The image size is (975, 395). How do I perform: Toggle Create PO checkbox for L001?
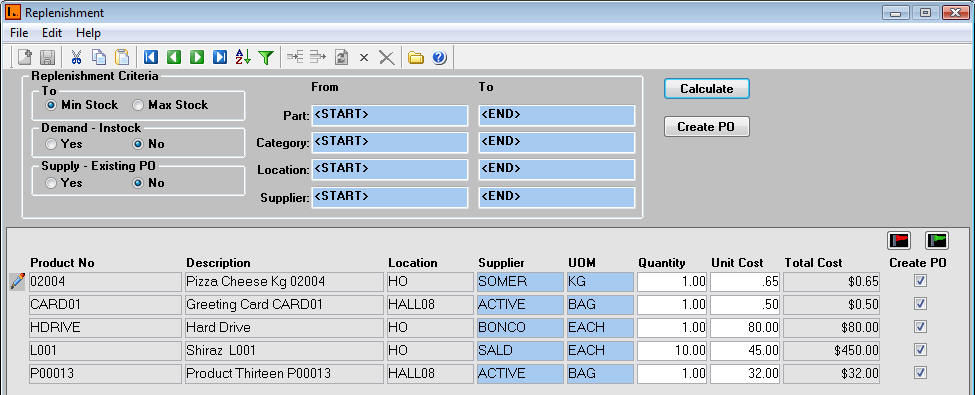tap(920, 350)
